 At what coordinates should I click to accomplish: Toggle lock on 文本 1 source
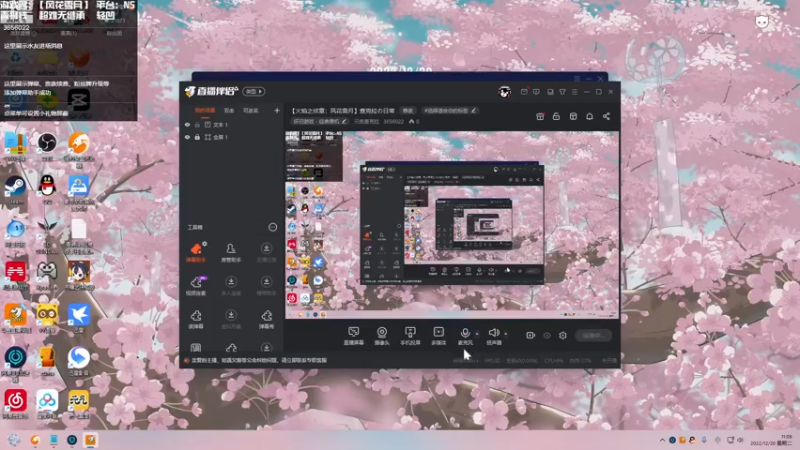coord(197,124)
